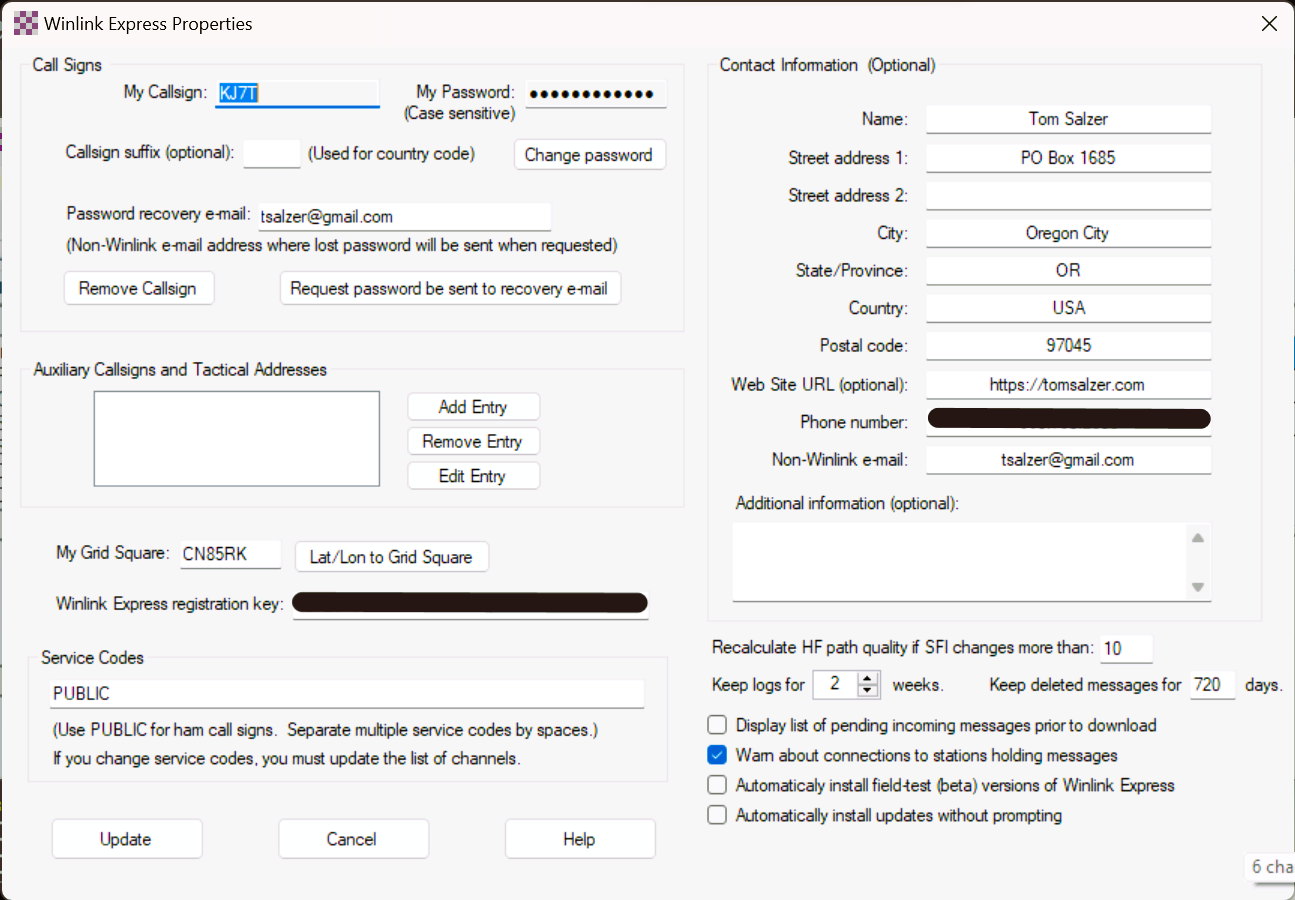
Task: Disable warning about stations holding messages
Action: pyautogui.click(x=717, y=754)
